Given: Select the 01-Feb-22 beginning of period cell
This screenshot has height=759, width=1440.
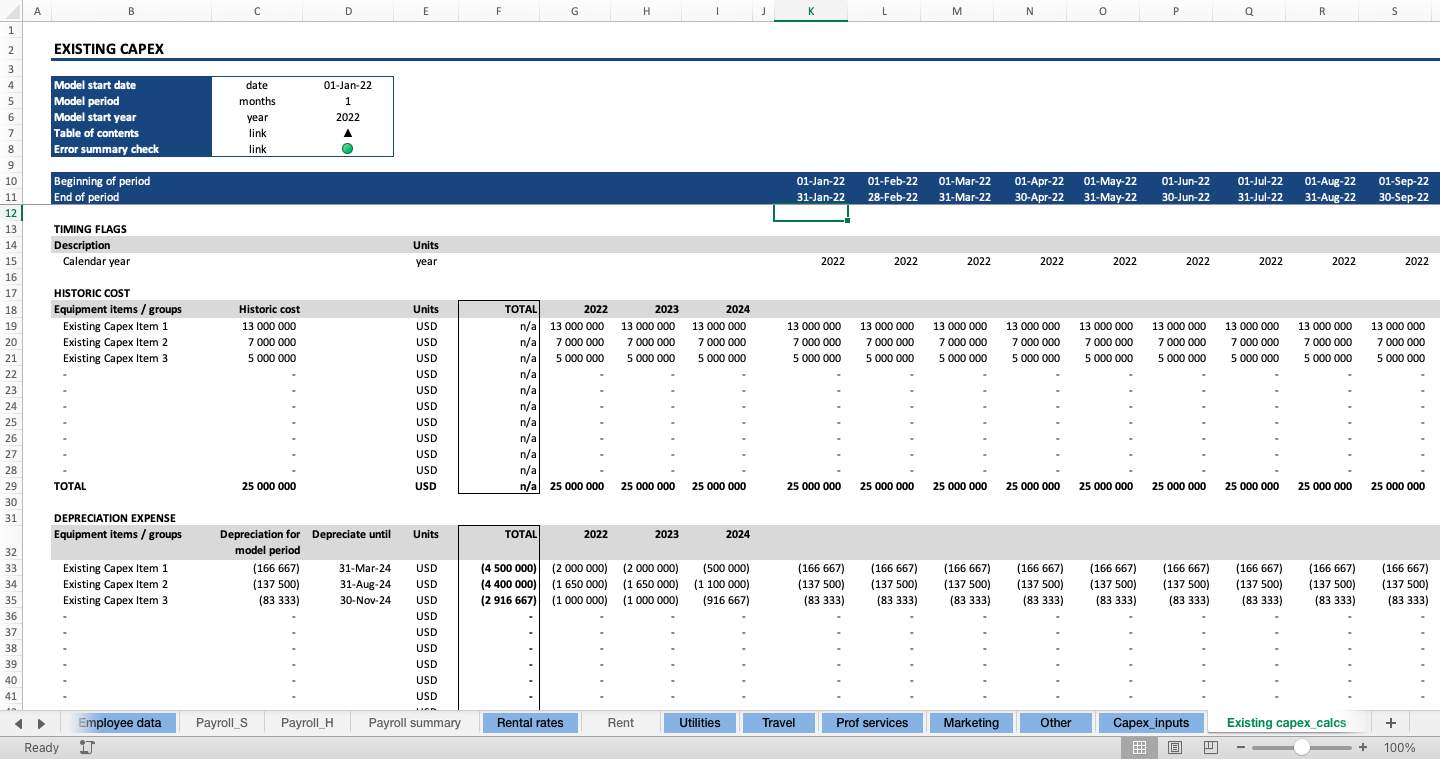Looking at the screenshot, I should 893,181.
